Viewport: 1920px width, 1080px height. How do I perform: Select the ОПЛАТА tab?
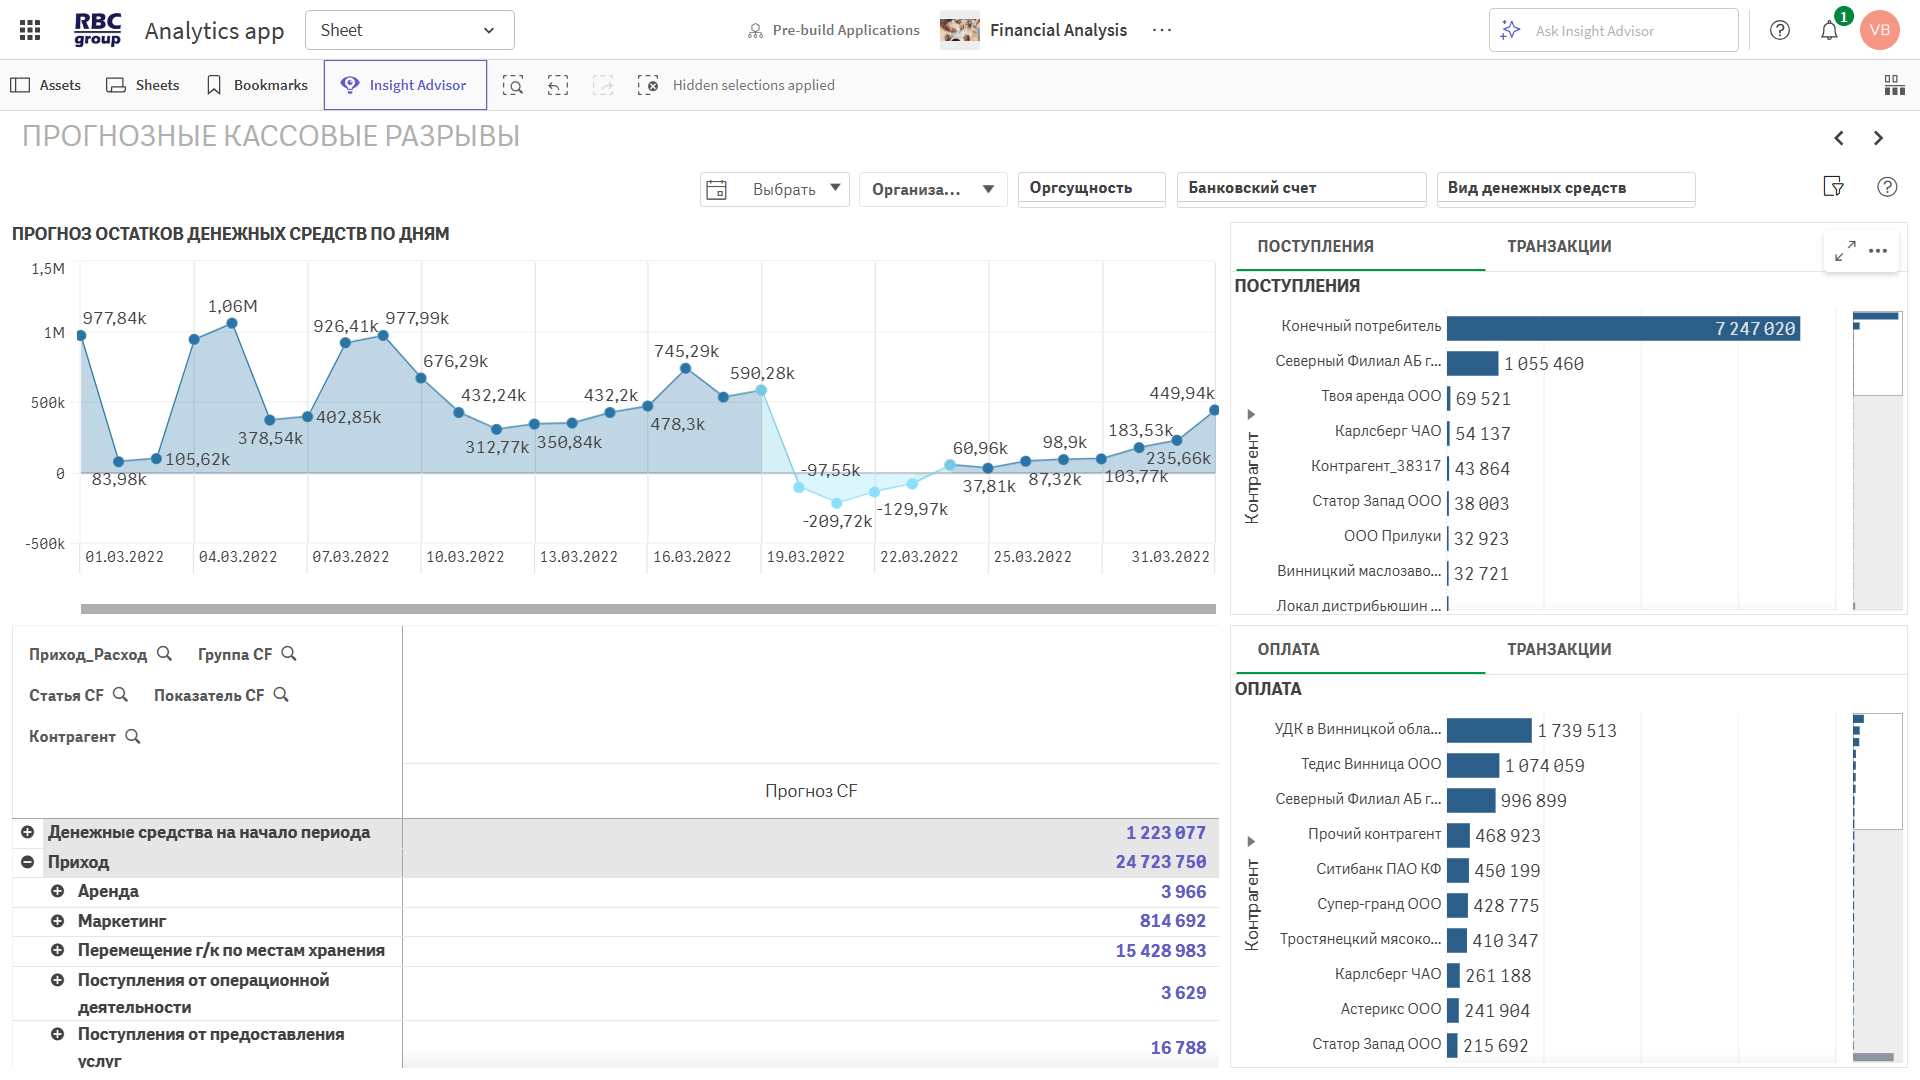tap(1288, 650)
